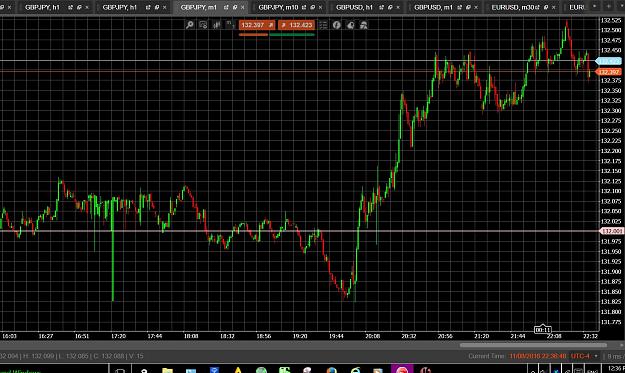Image resolution: width=625 pixels, height=373 pixels.
Task: Click the 132.525 price axis label
Action: click(610, 20)
